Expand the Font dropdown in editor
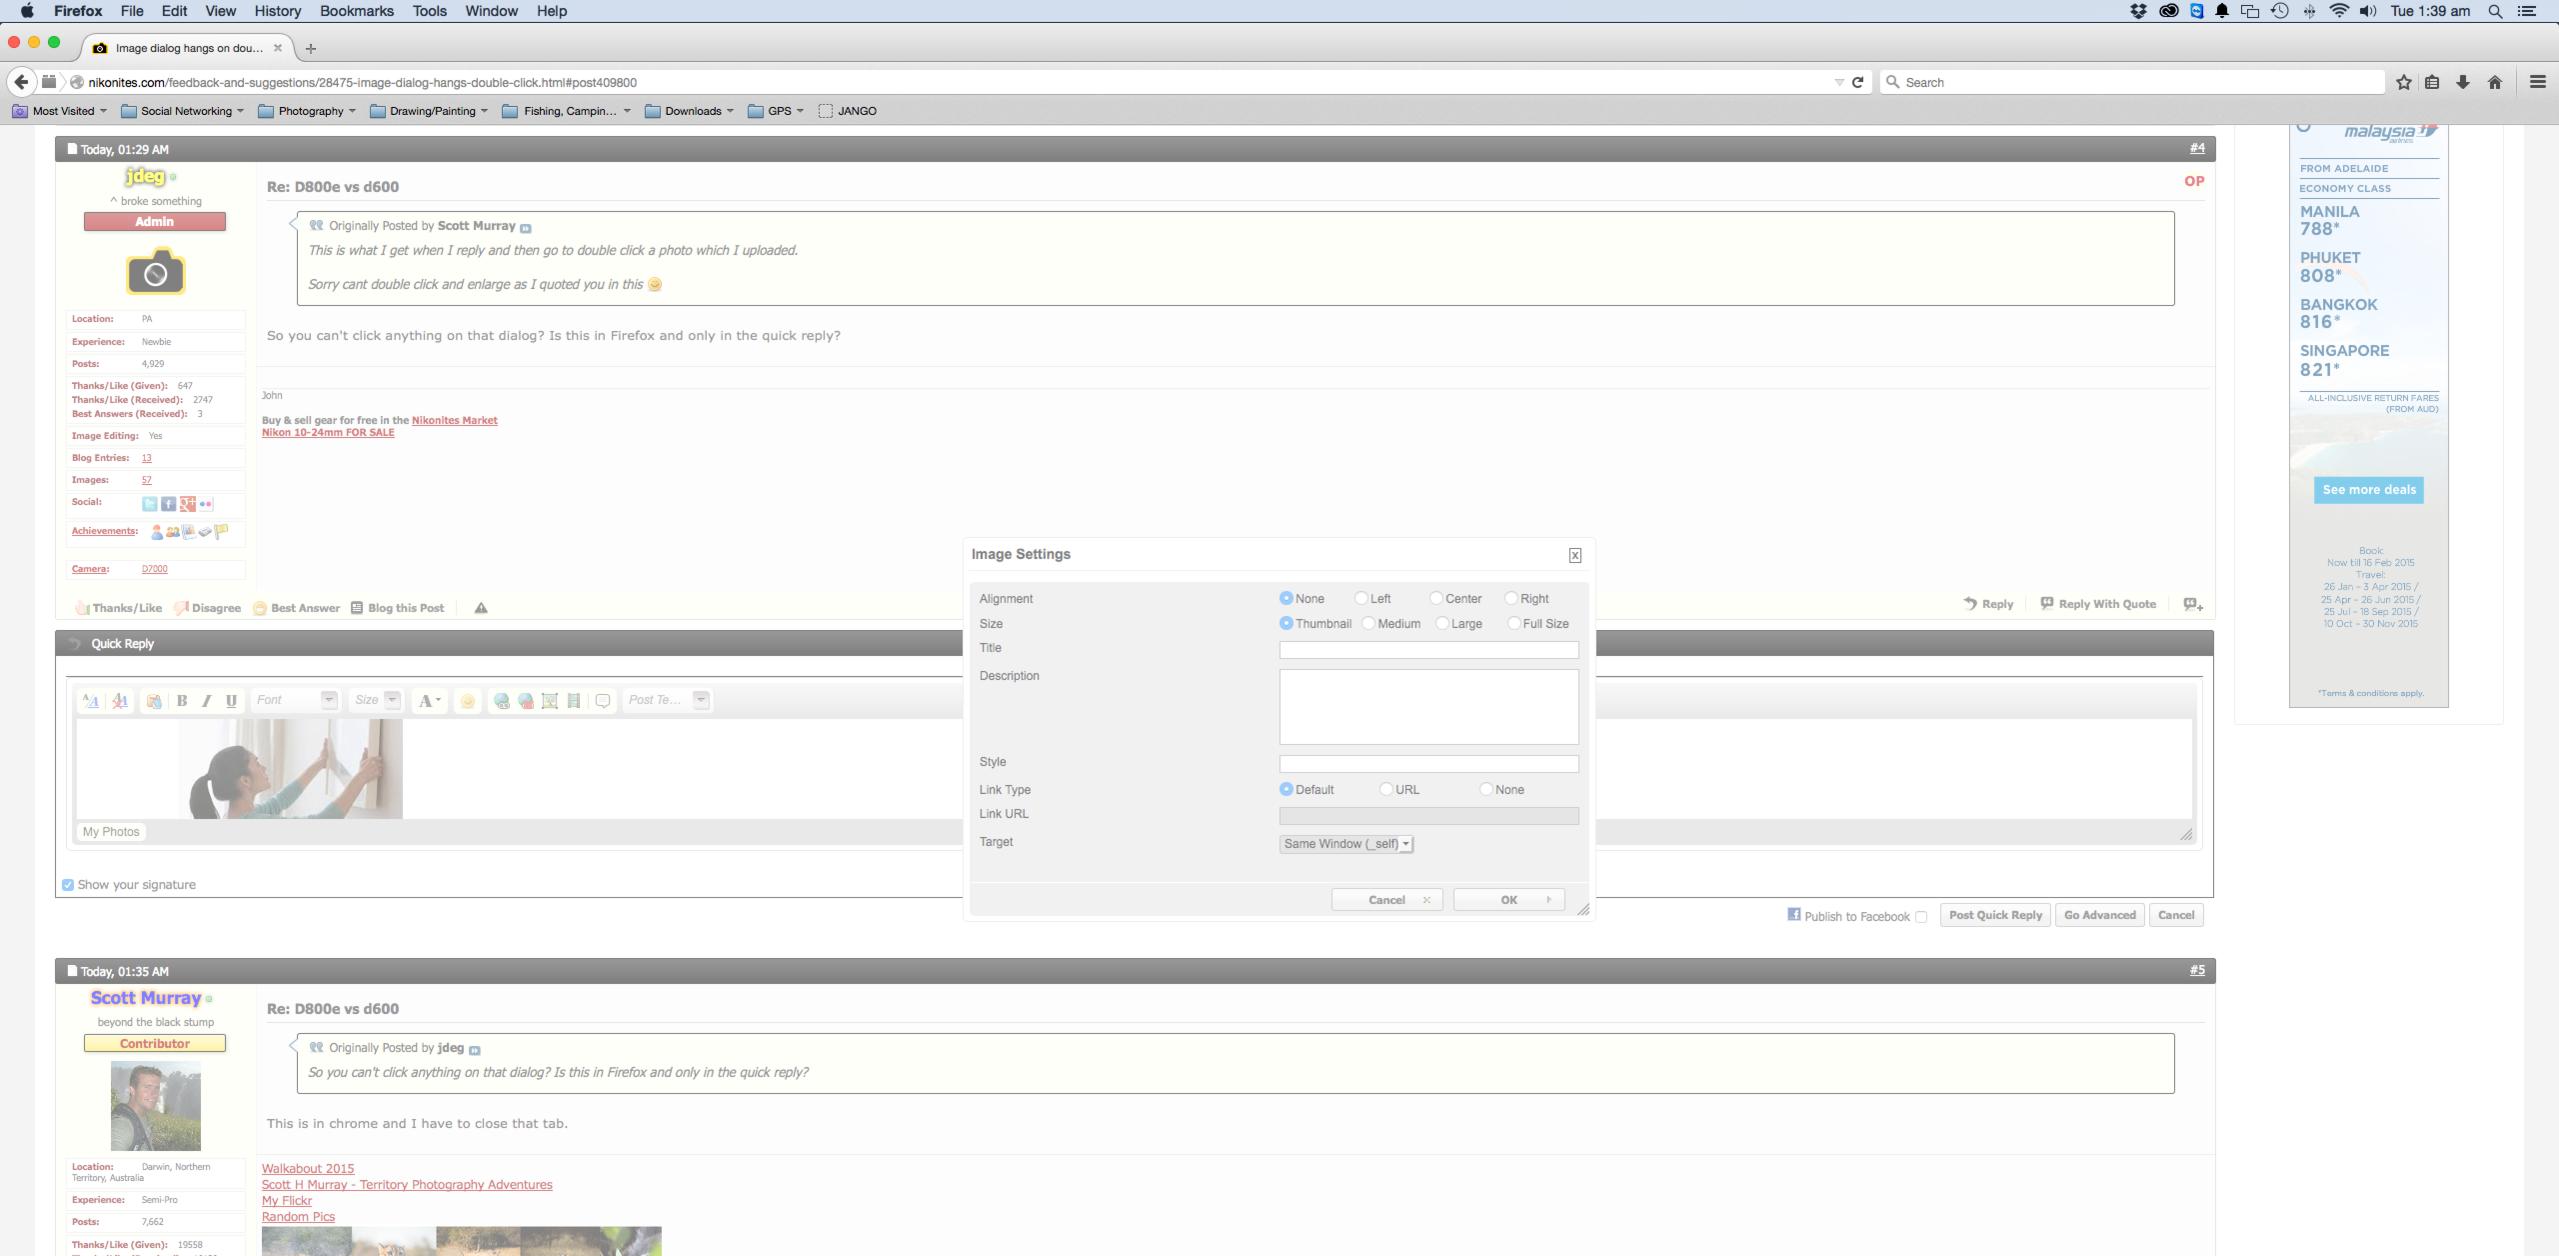Screen dimensions: 2559x1256 (329, 700)
